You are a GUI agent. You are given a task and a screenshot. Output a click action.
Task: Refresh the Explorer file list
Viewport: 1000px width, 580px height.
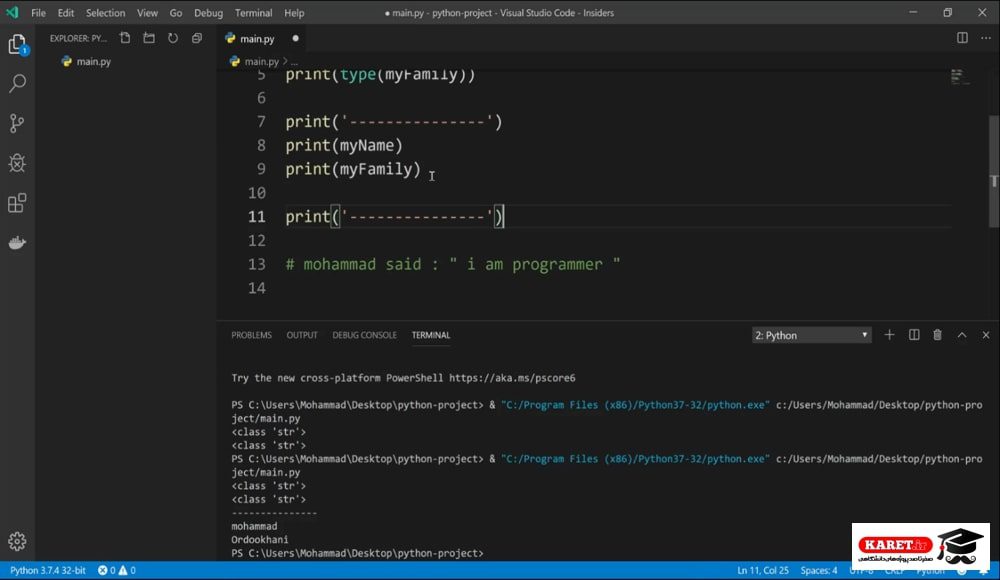(173, 38)
